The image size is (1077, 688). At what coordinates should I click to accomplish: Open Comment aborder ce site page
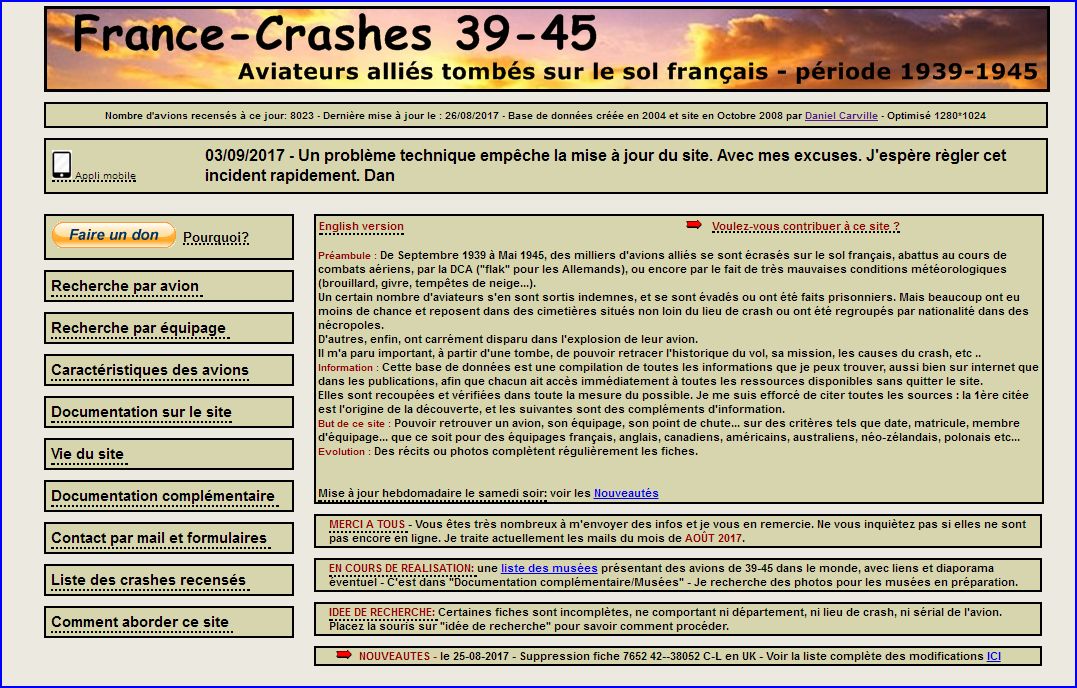tap(140, 622)
